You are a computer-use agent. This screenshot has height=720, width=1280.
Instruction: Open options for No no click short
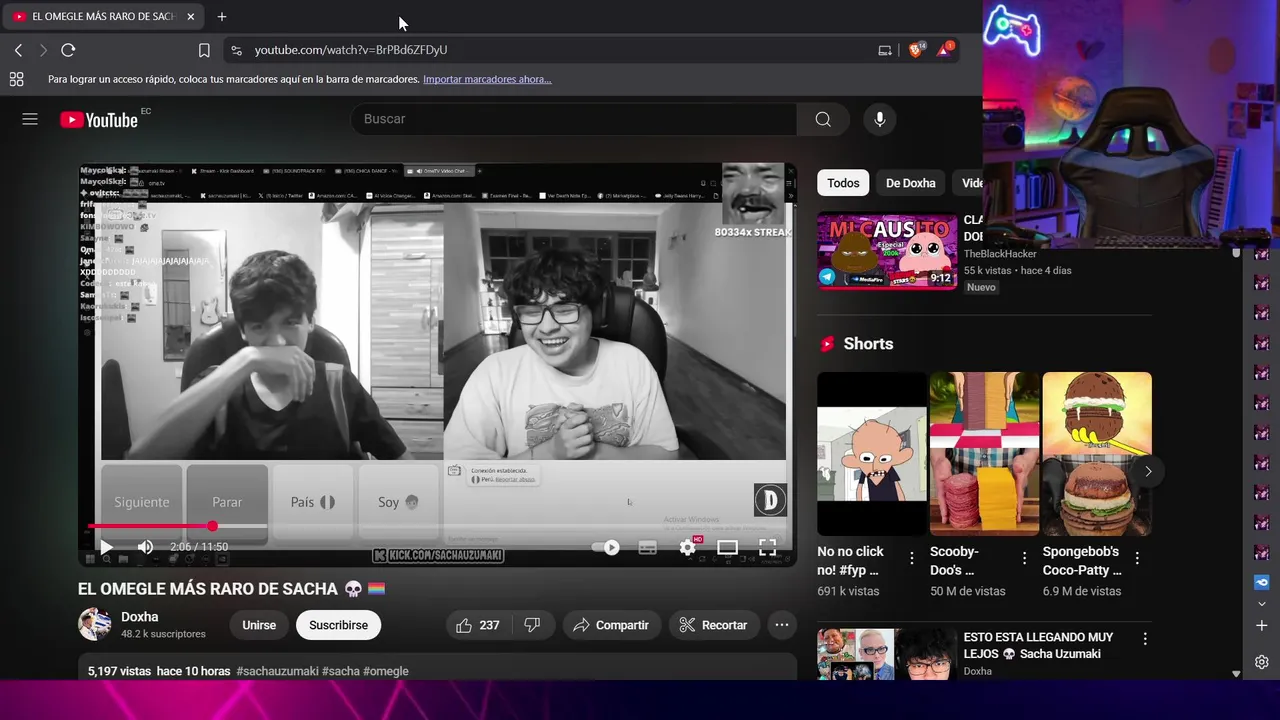(x=911, y=559)
